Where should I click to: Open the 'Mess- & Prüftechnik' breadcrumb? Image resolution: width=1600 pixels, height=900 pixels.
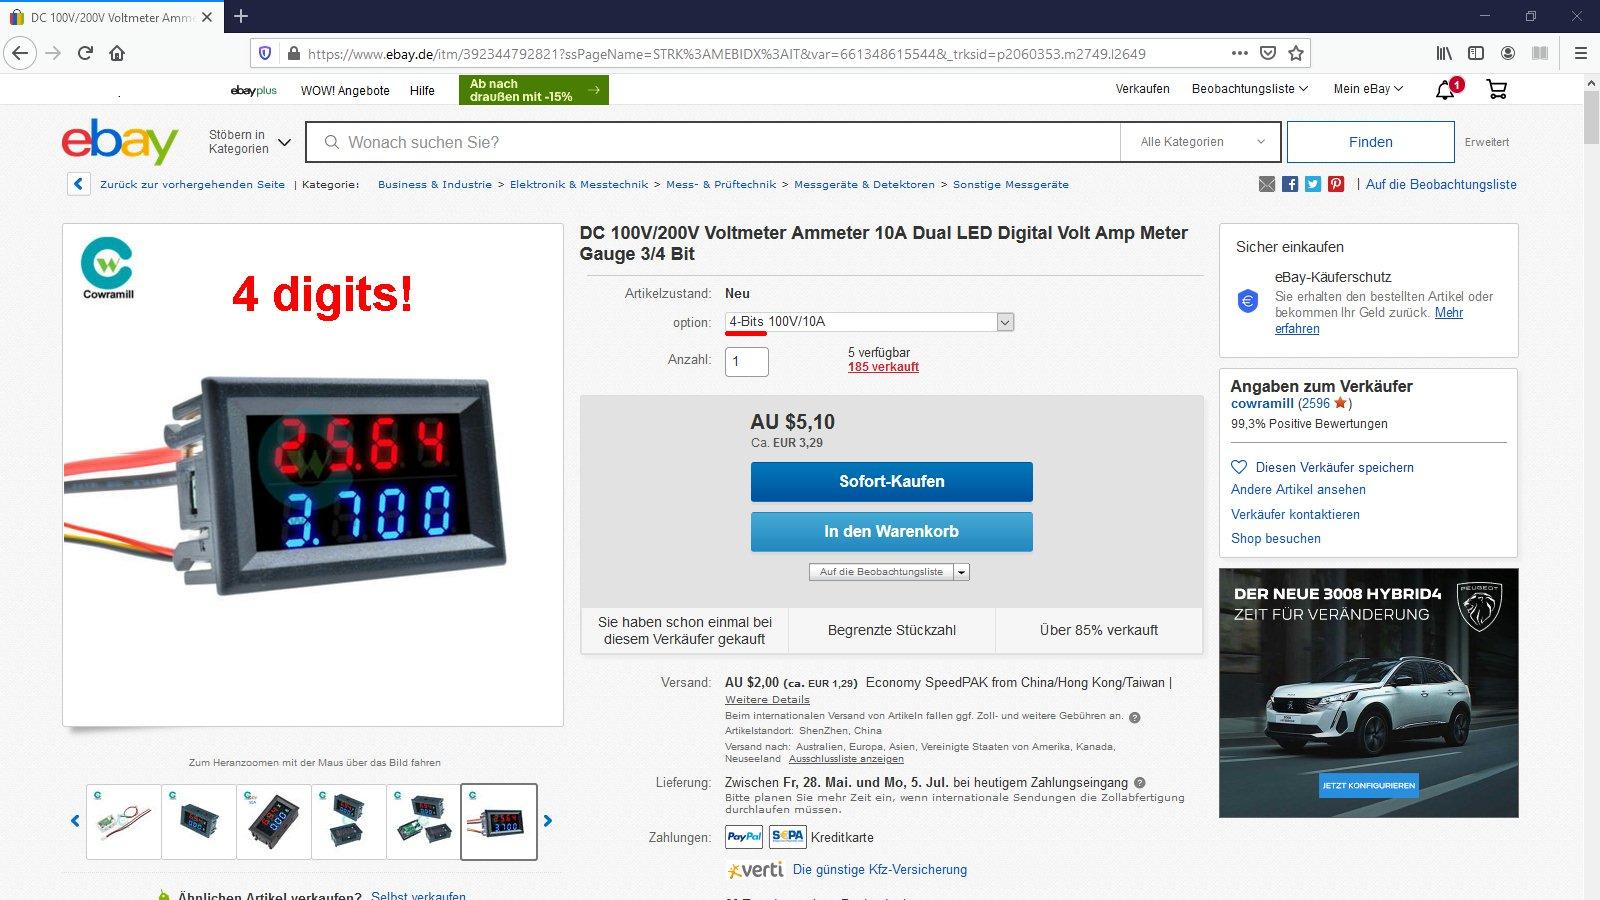point(721,184)
